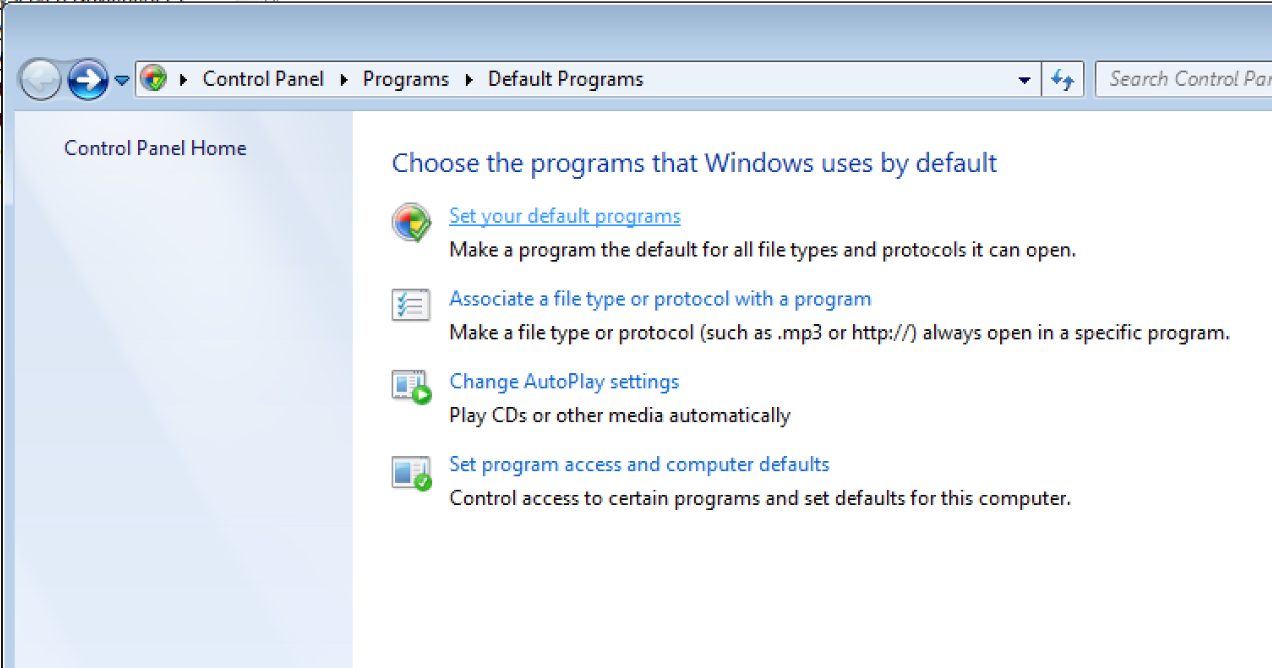Screen dimensions: 1272x668
Task: Open Associate a file type or protocol link
Action: (660, 299)
